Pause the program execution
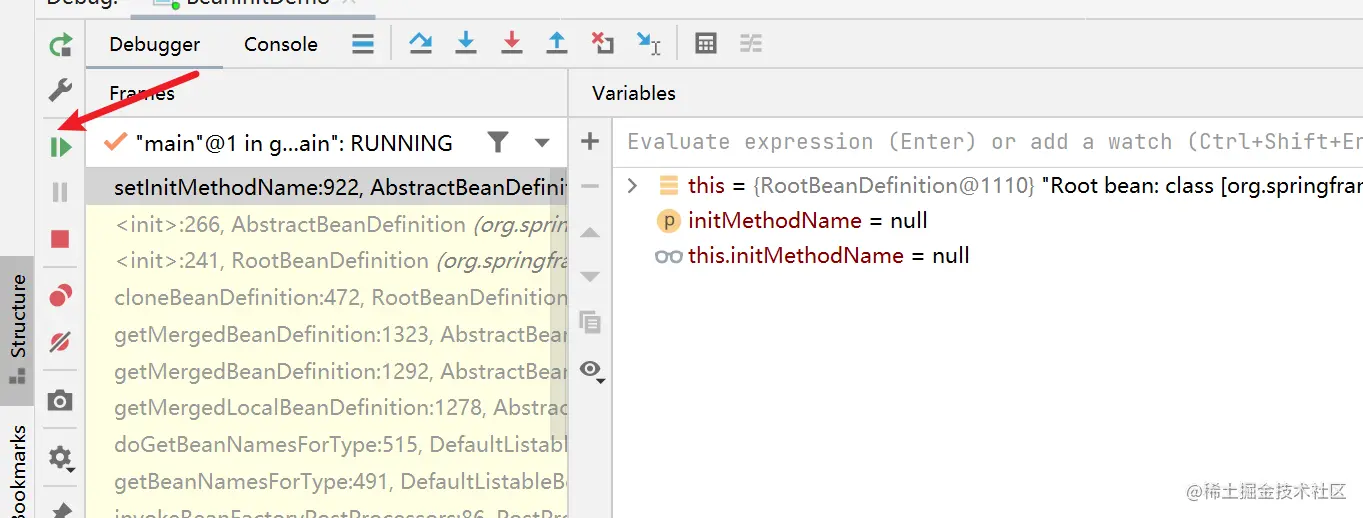Screen dimensions: 1363x518 point(60,192)
